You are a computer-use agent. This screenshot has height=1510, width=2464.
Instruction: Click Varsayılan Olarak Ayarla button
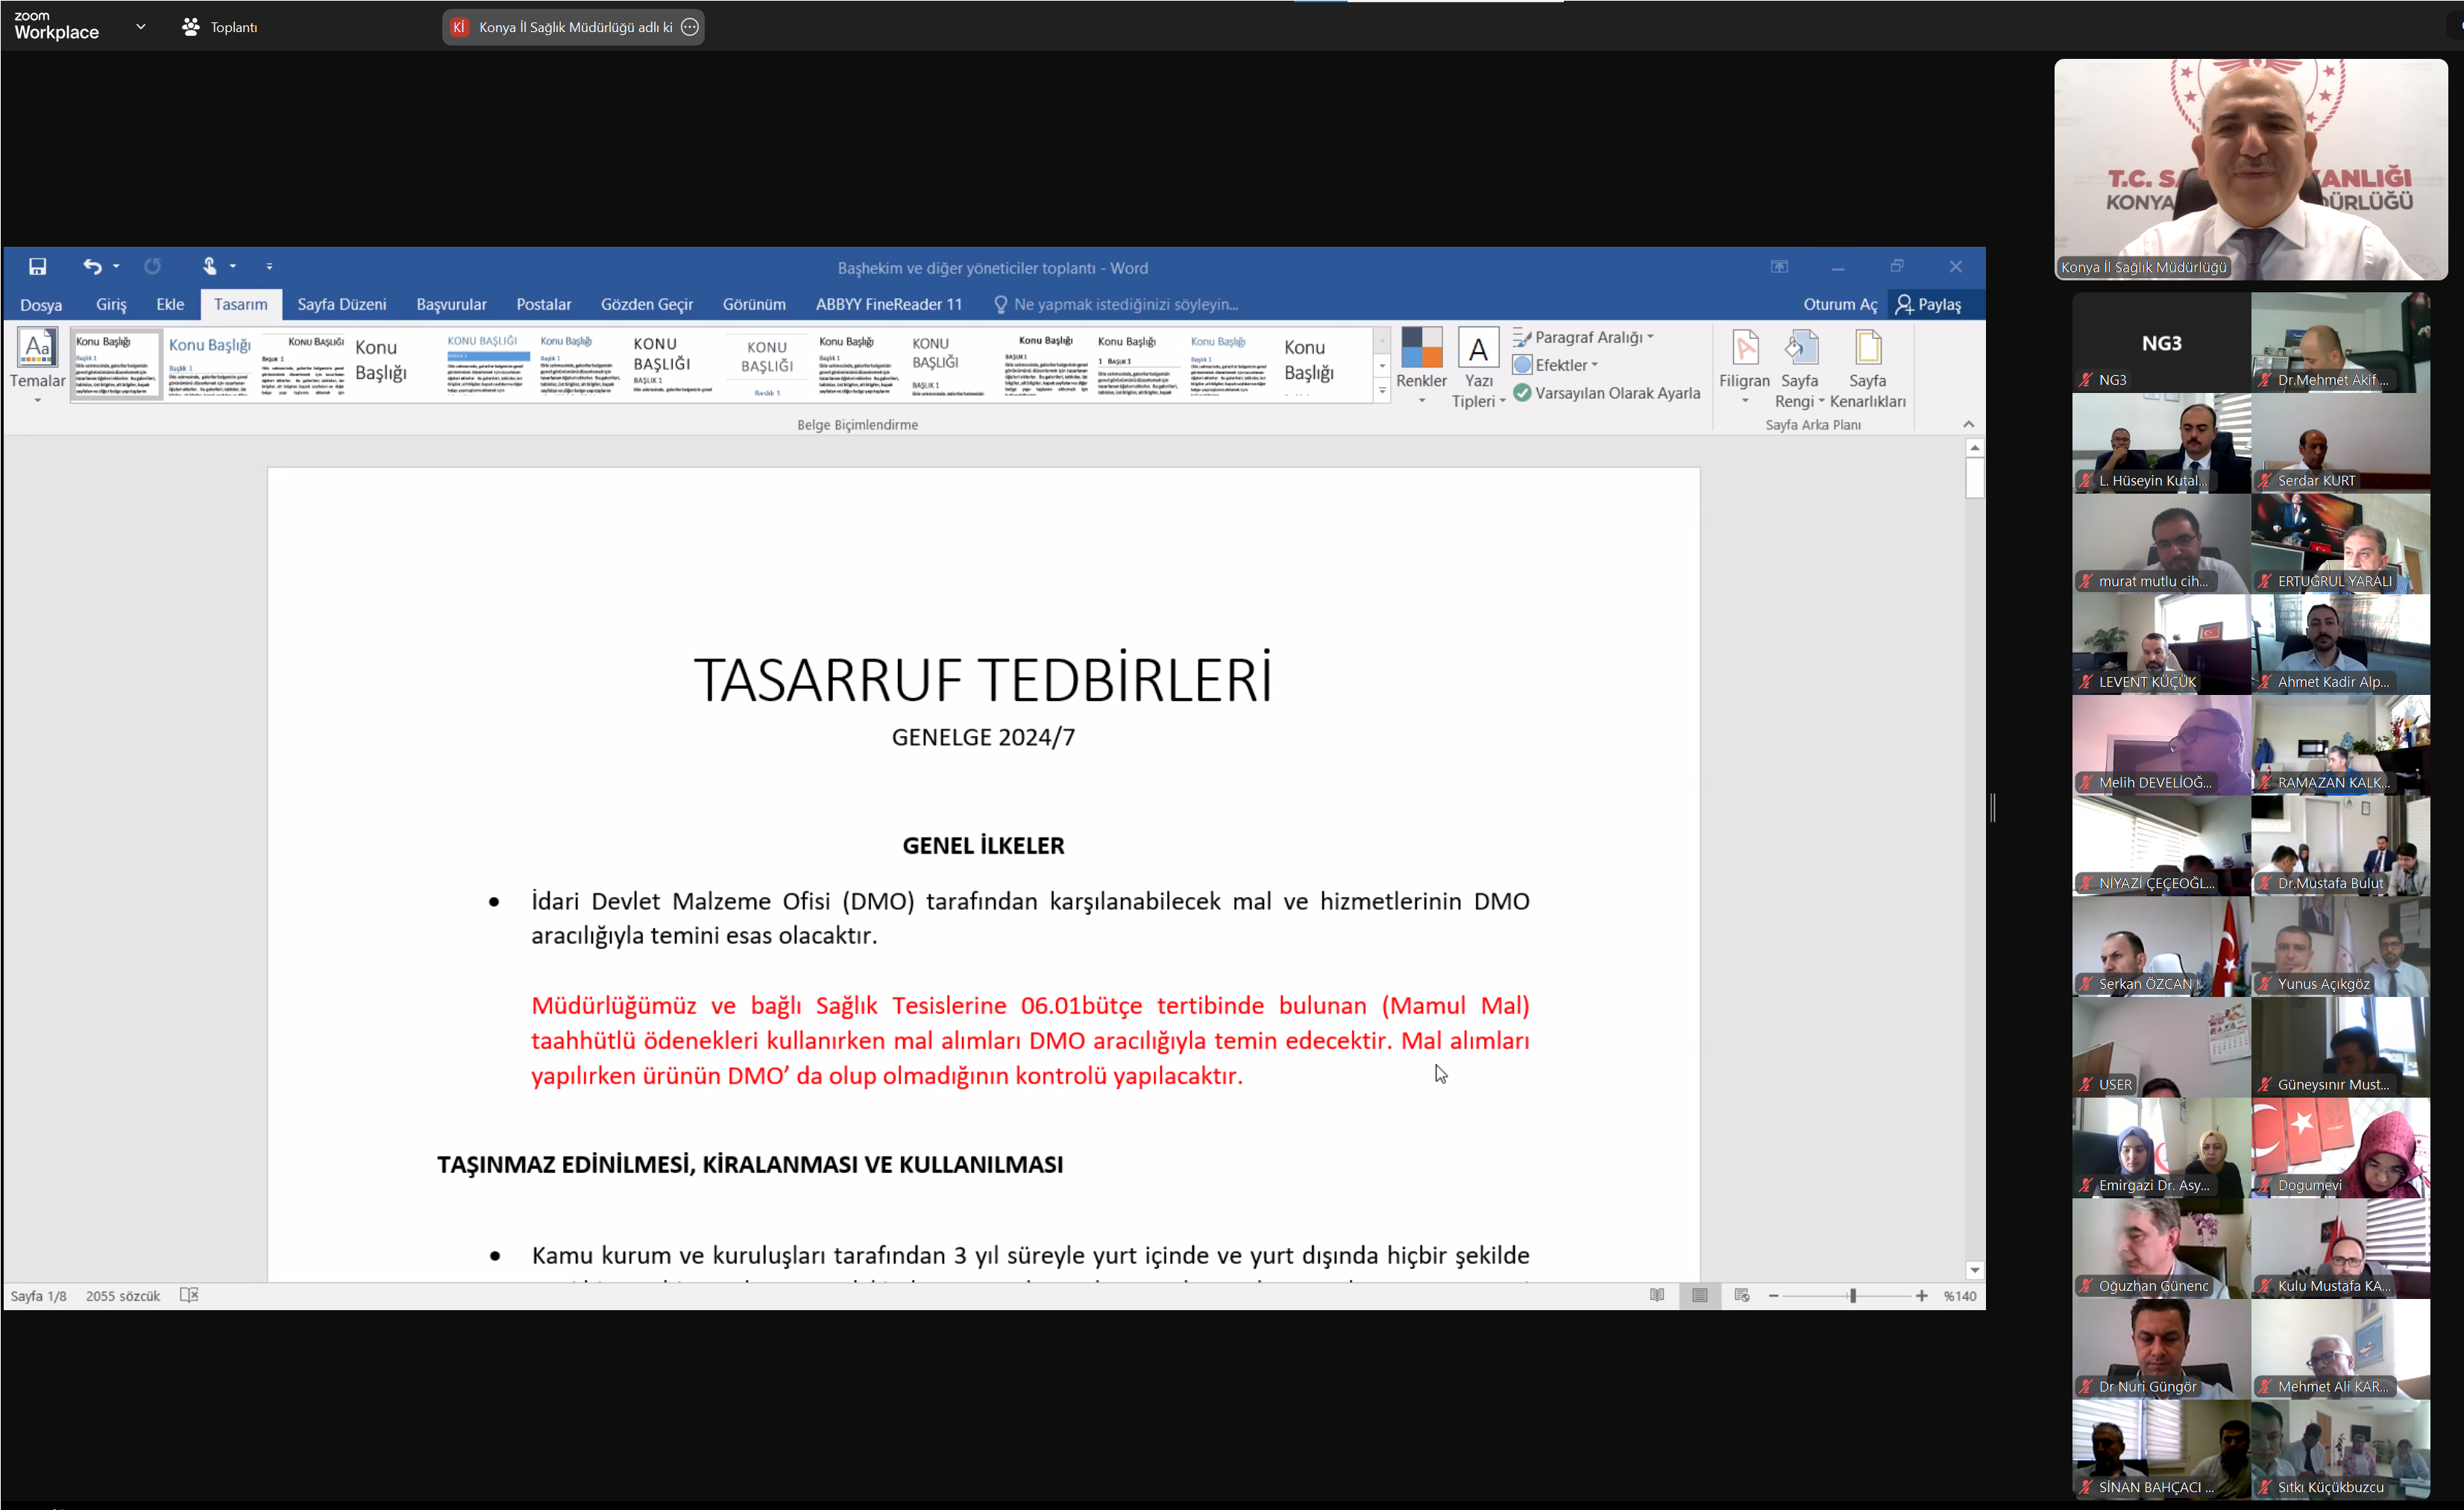click(1606, 393)
